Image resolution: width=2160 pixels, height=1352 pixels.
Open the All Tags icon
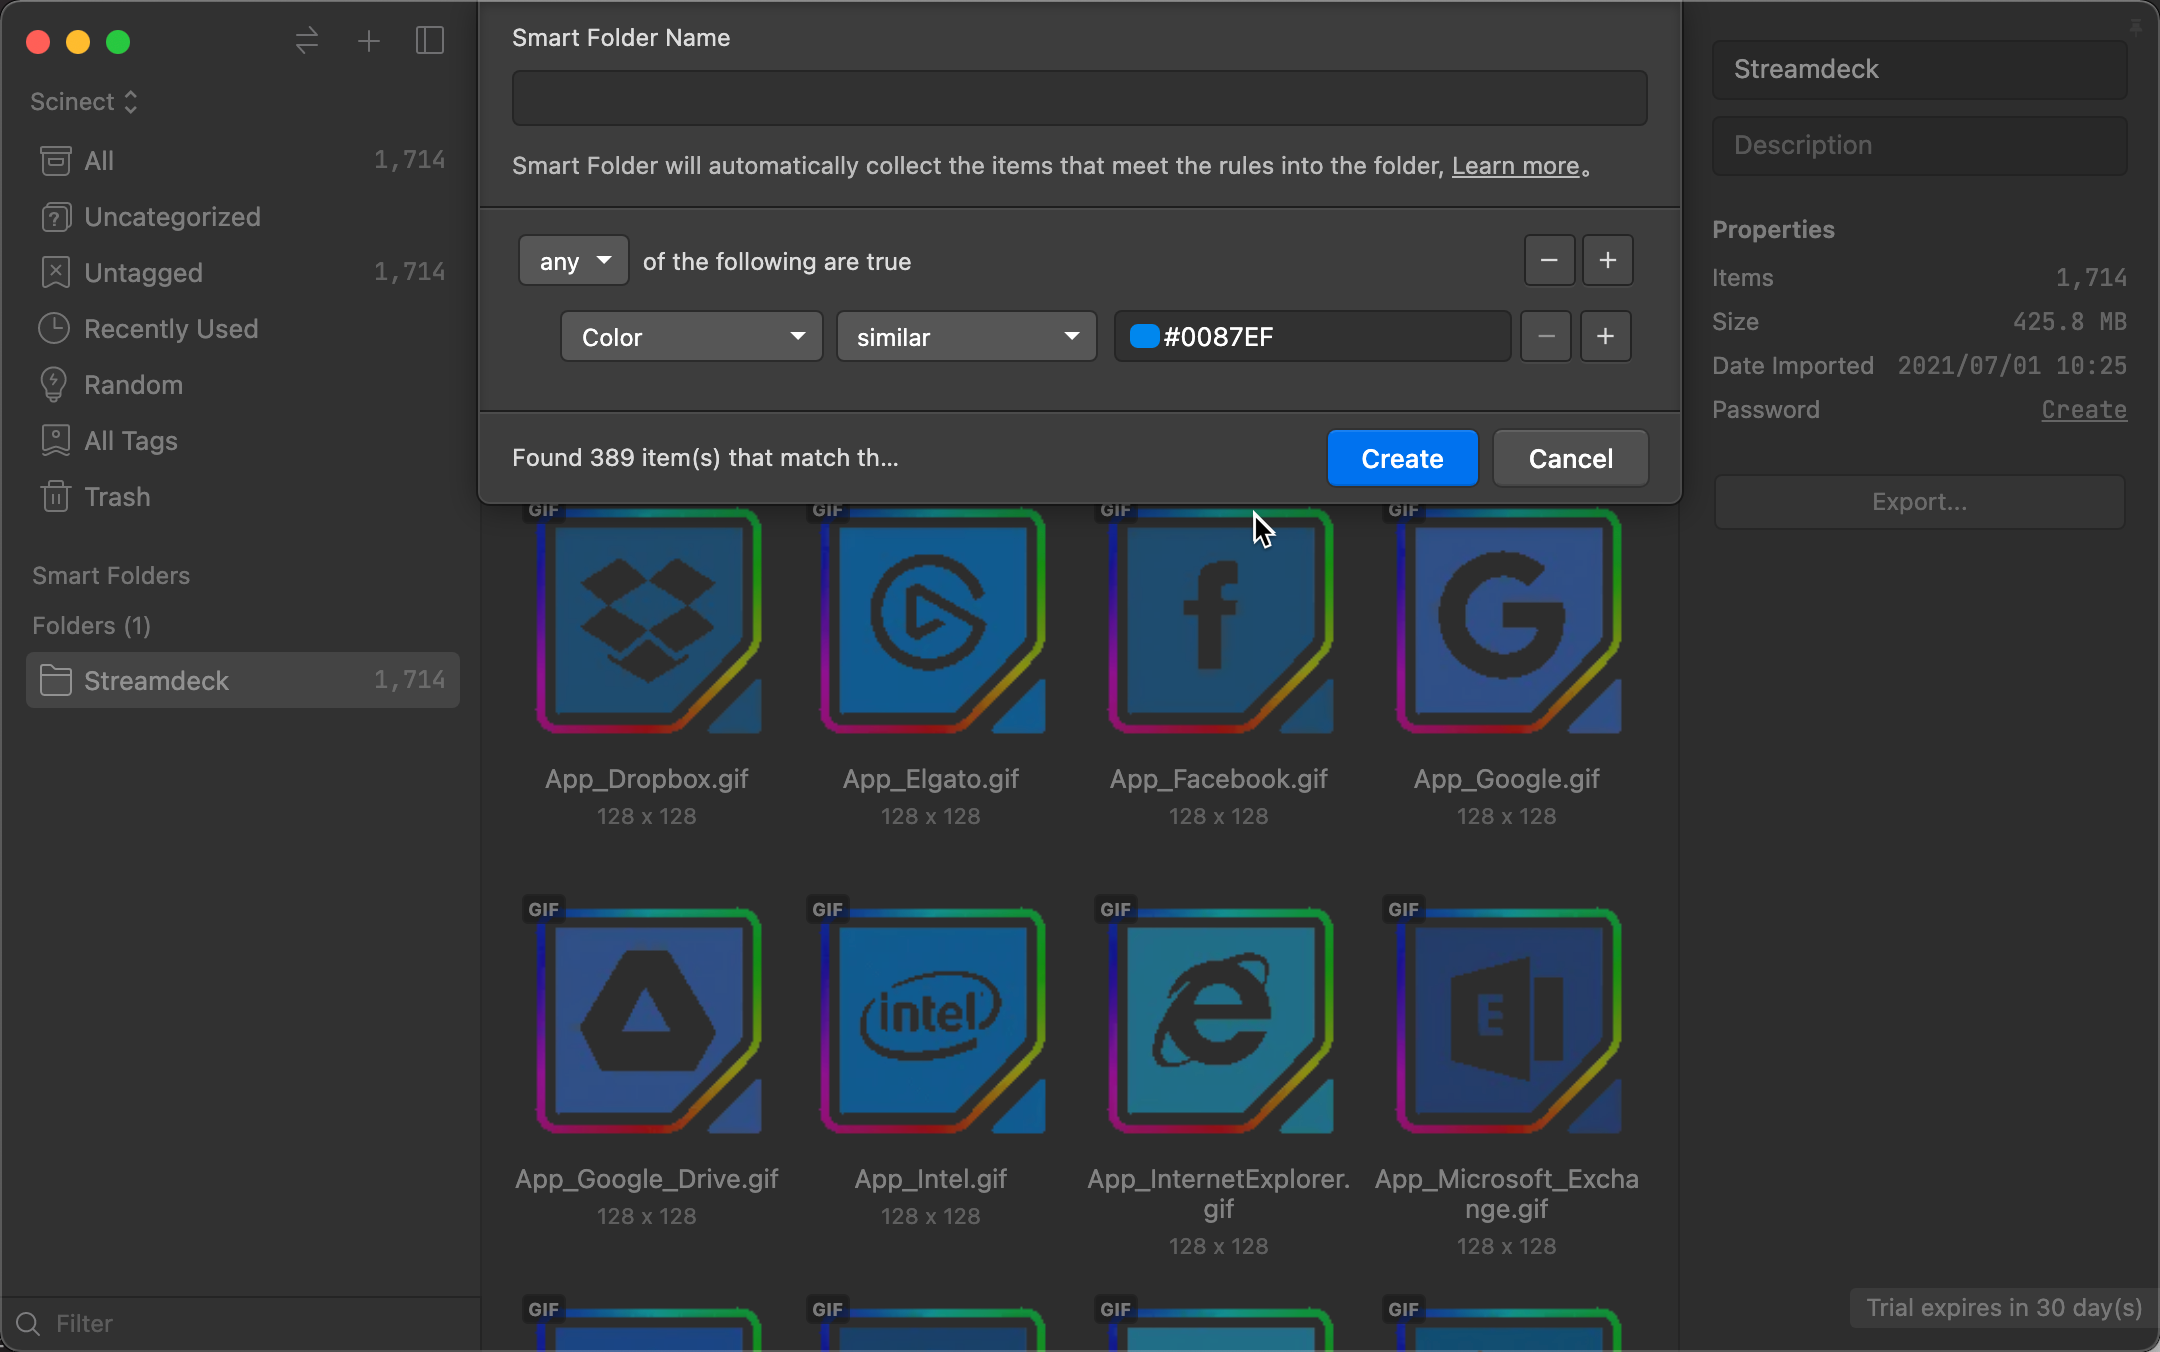[x=55, y=440]
